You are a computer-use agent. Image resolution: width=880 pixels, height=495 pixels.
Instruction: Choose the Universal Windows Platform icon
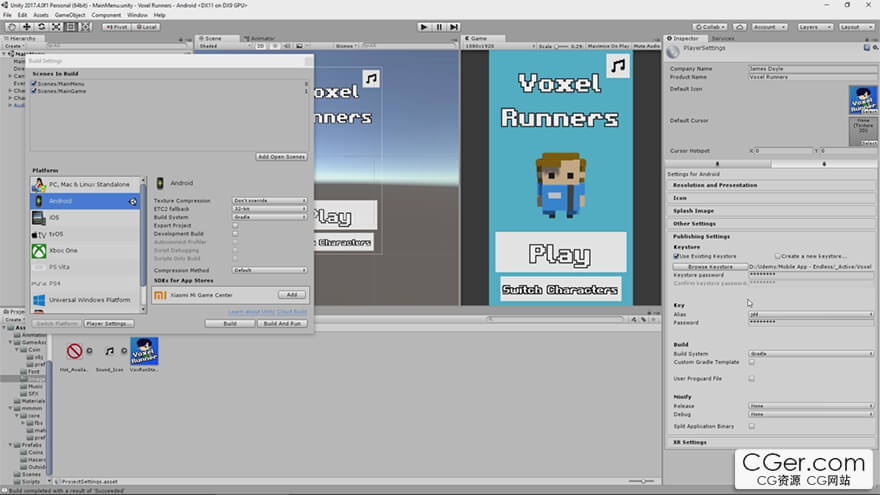tap(39, 300)
